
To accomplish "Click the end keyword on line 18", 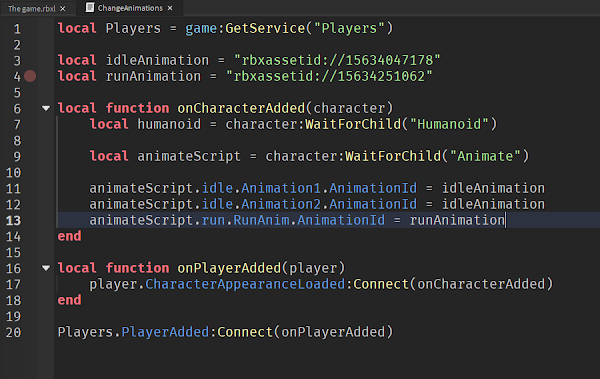I will click(69, 300).
